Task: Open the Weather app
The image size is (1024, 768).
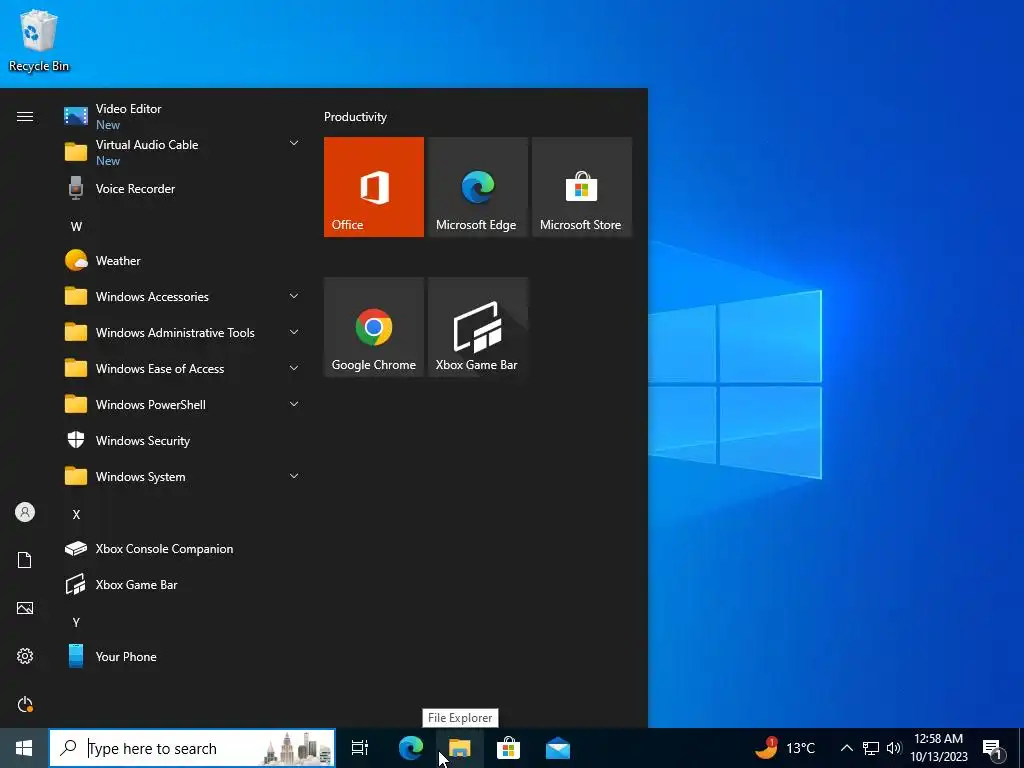Action: pyautogui.click(x=182, y=261)
